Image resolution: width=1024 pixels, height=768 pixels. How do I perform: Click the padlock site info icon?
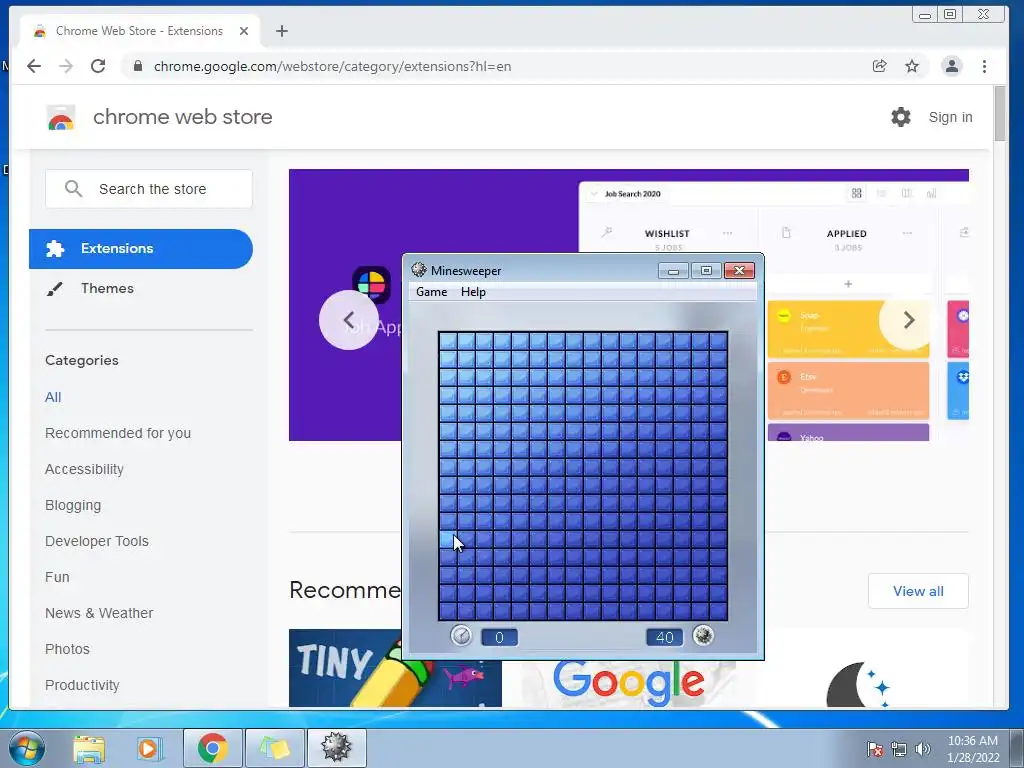[x=137, y=66]
